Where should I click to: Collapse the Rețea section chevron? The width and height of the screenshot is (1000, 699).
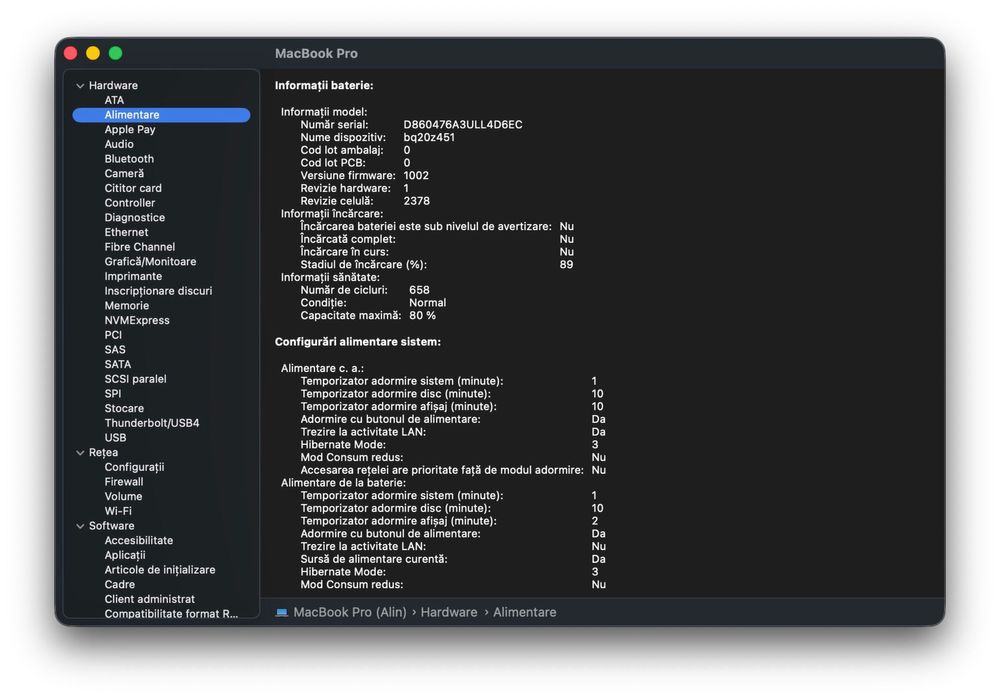click(x=80, y=453)
